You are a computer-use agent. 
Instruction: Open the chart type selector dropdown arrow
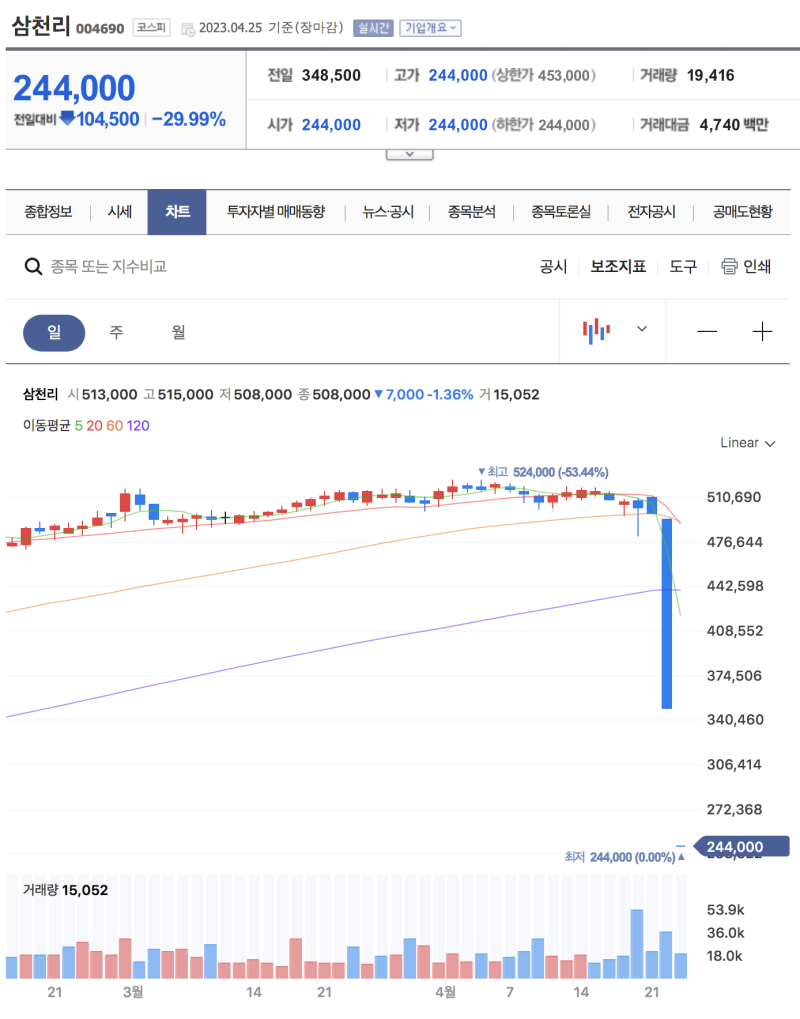642,330
